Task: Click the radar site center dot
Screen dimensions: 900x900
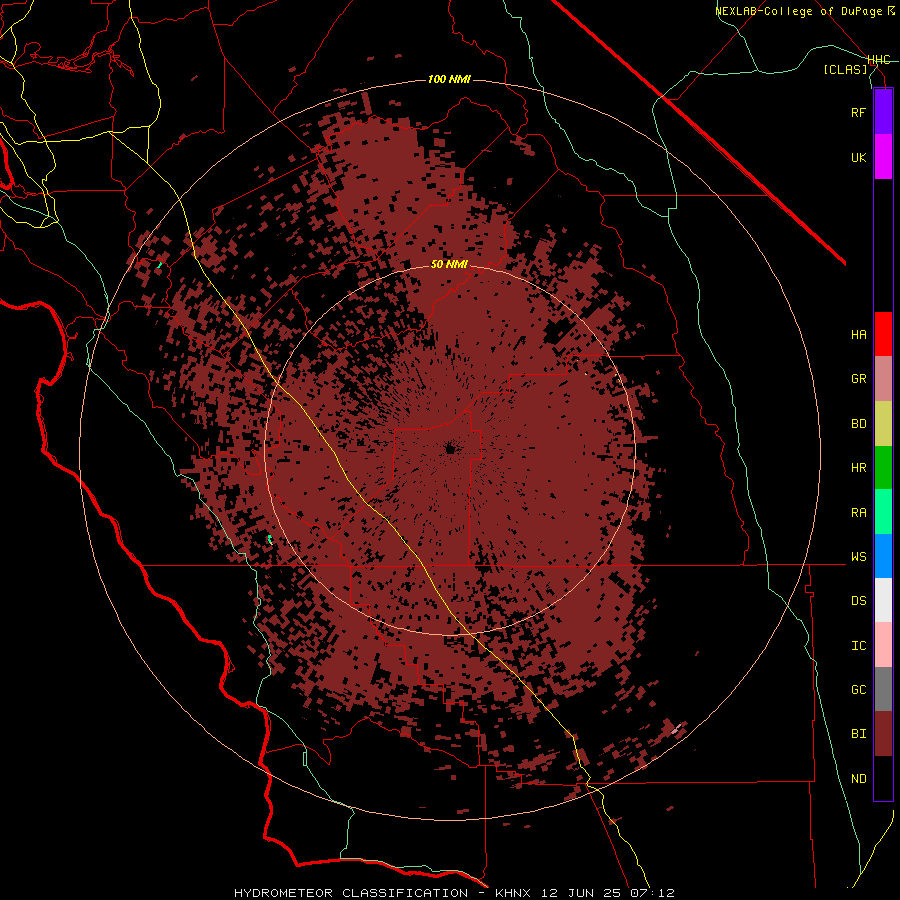Action: point(450,449)
